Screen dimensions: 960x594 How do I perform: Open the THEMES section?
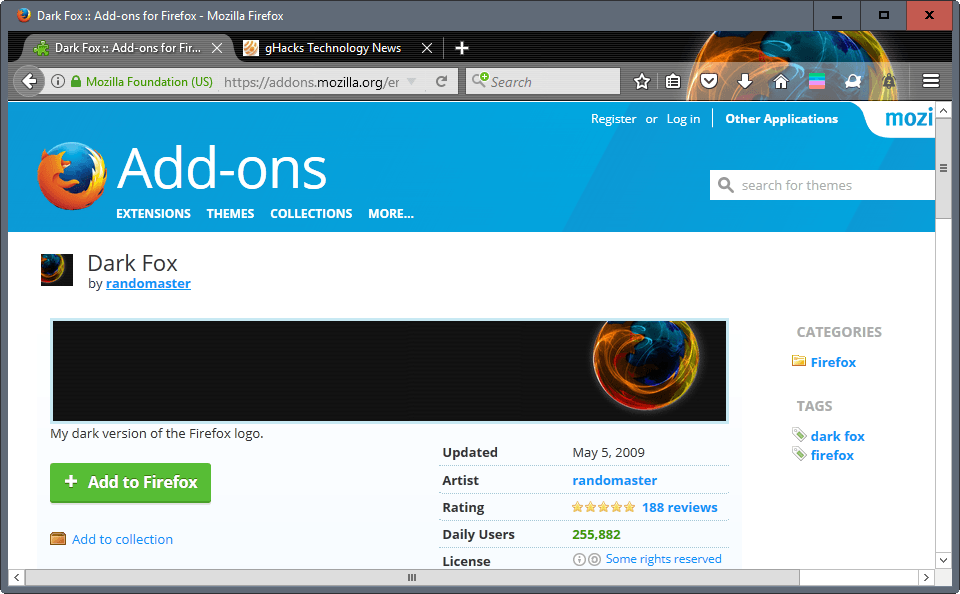230,213
